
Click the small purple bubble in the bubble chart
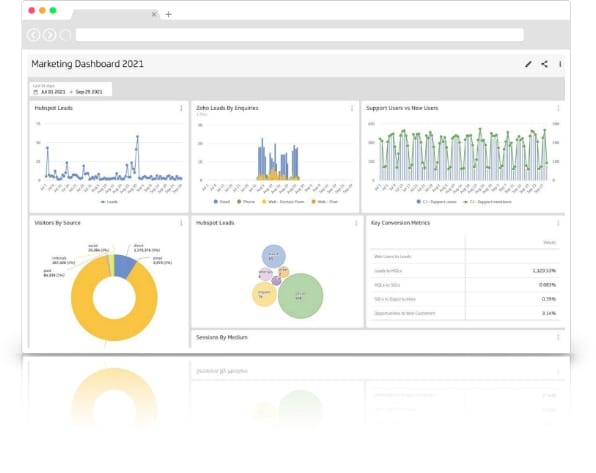coord(276,281)
